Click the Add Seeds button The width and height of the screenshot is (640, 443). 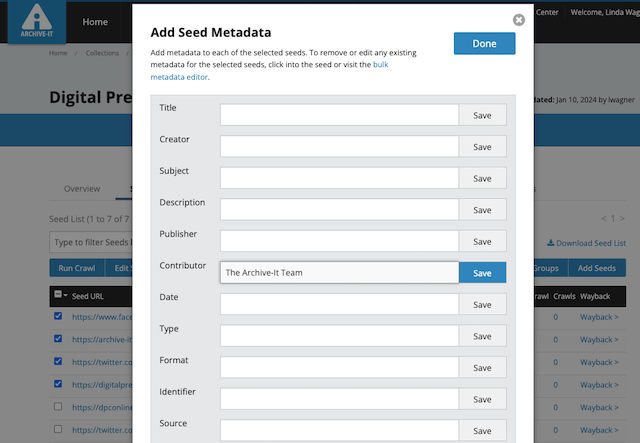tap(597, 268)
